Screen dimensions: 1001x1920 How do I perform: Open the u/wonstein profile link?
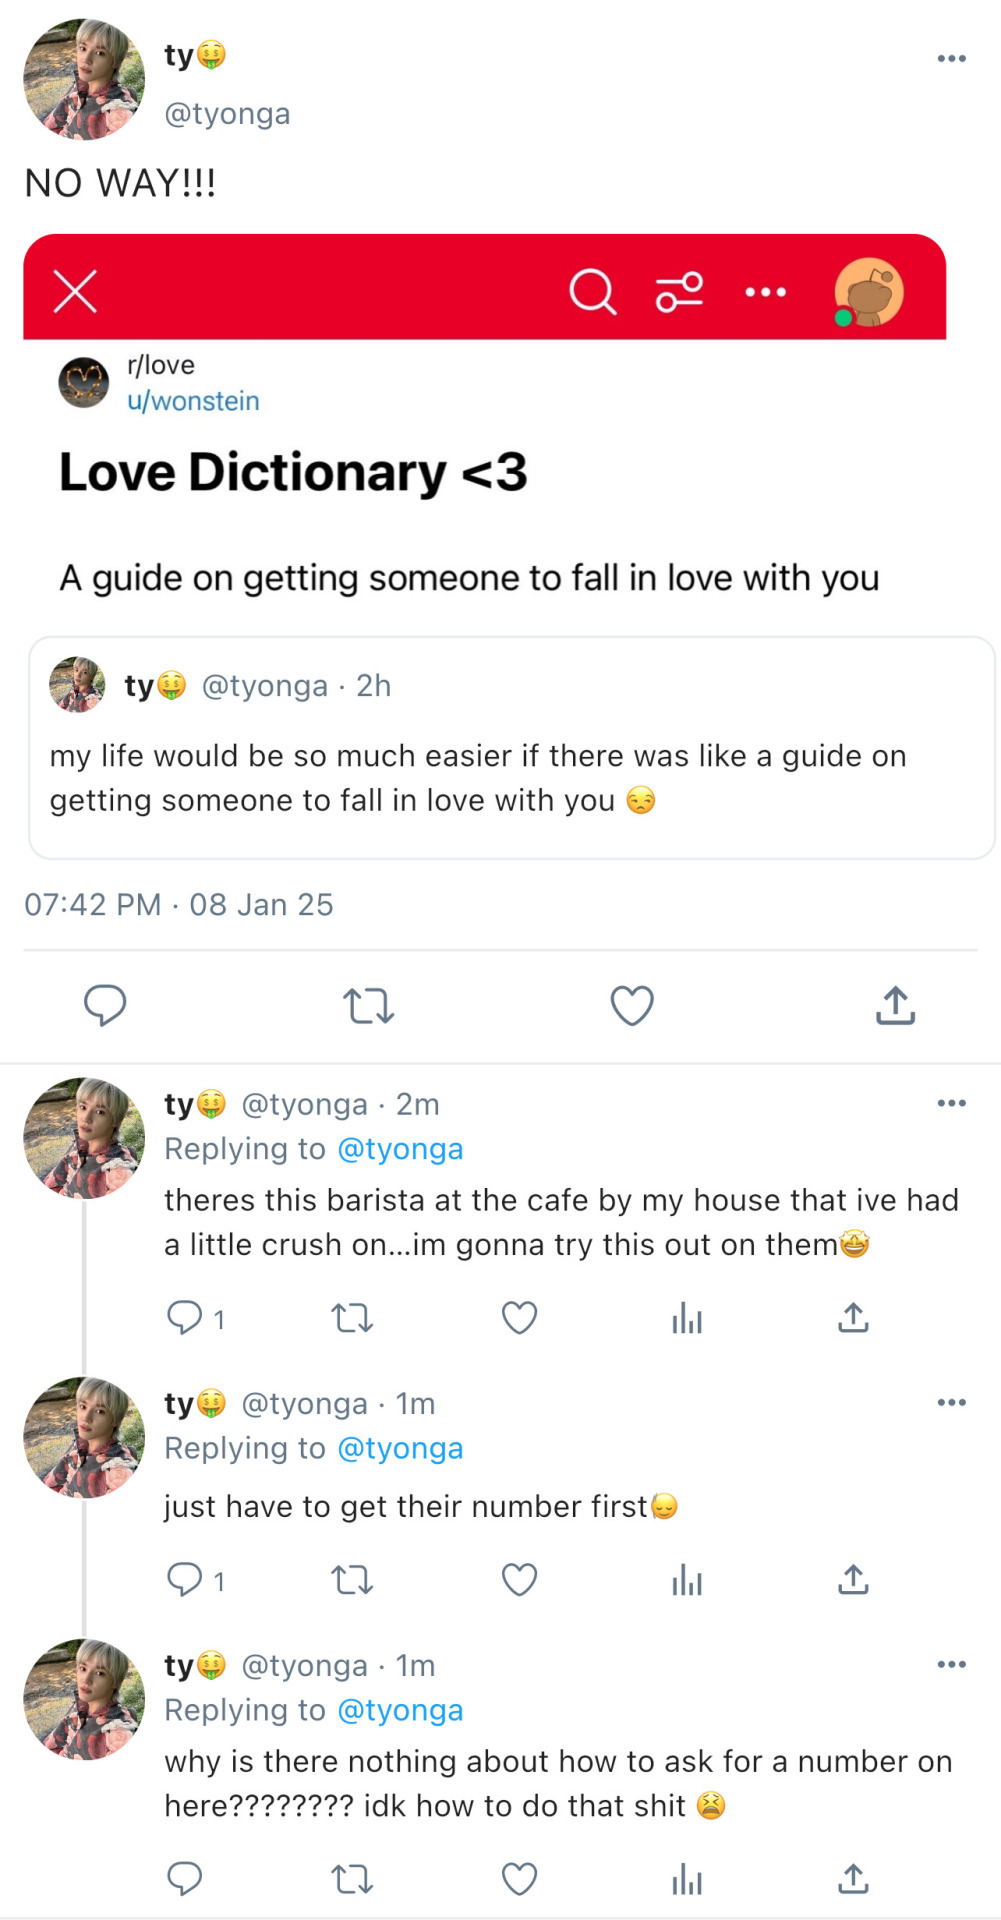193,401
